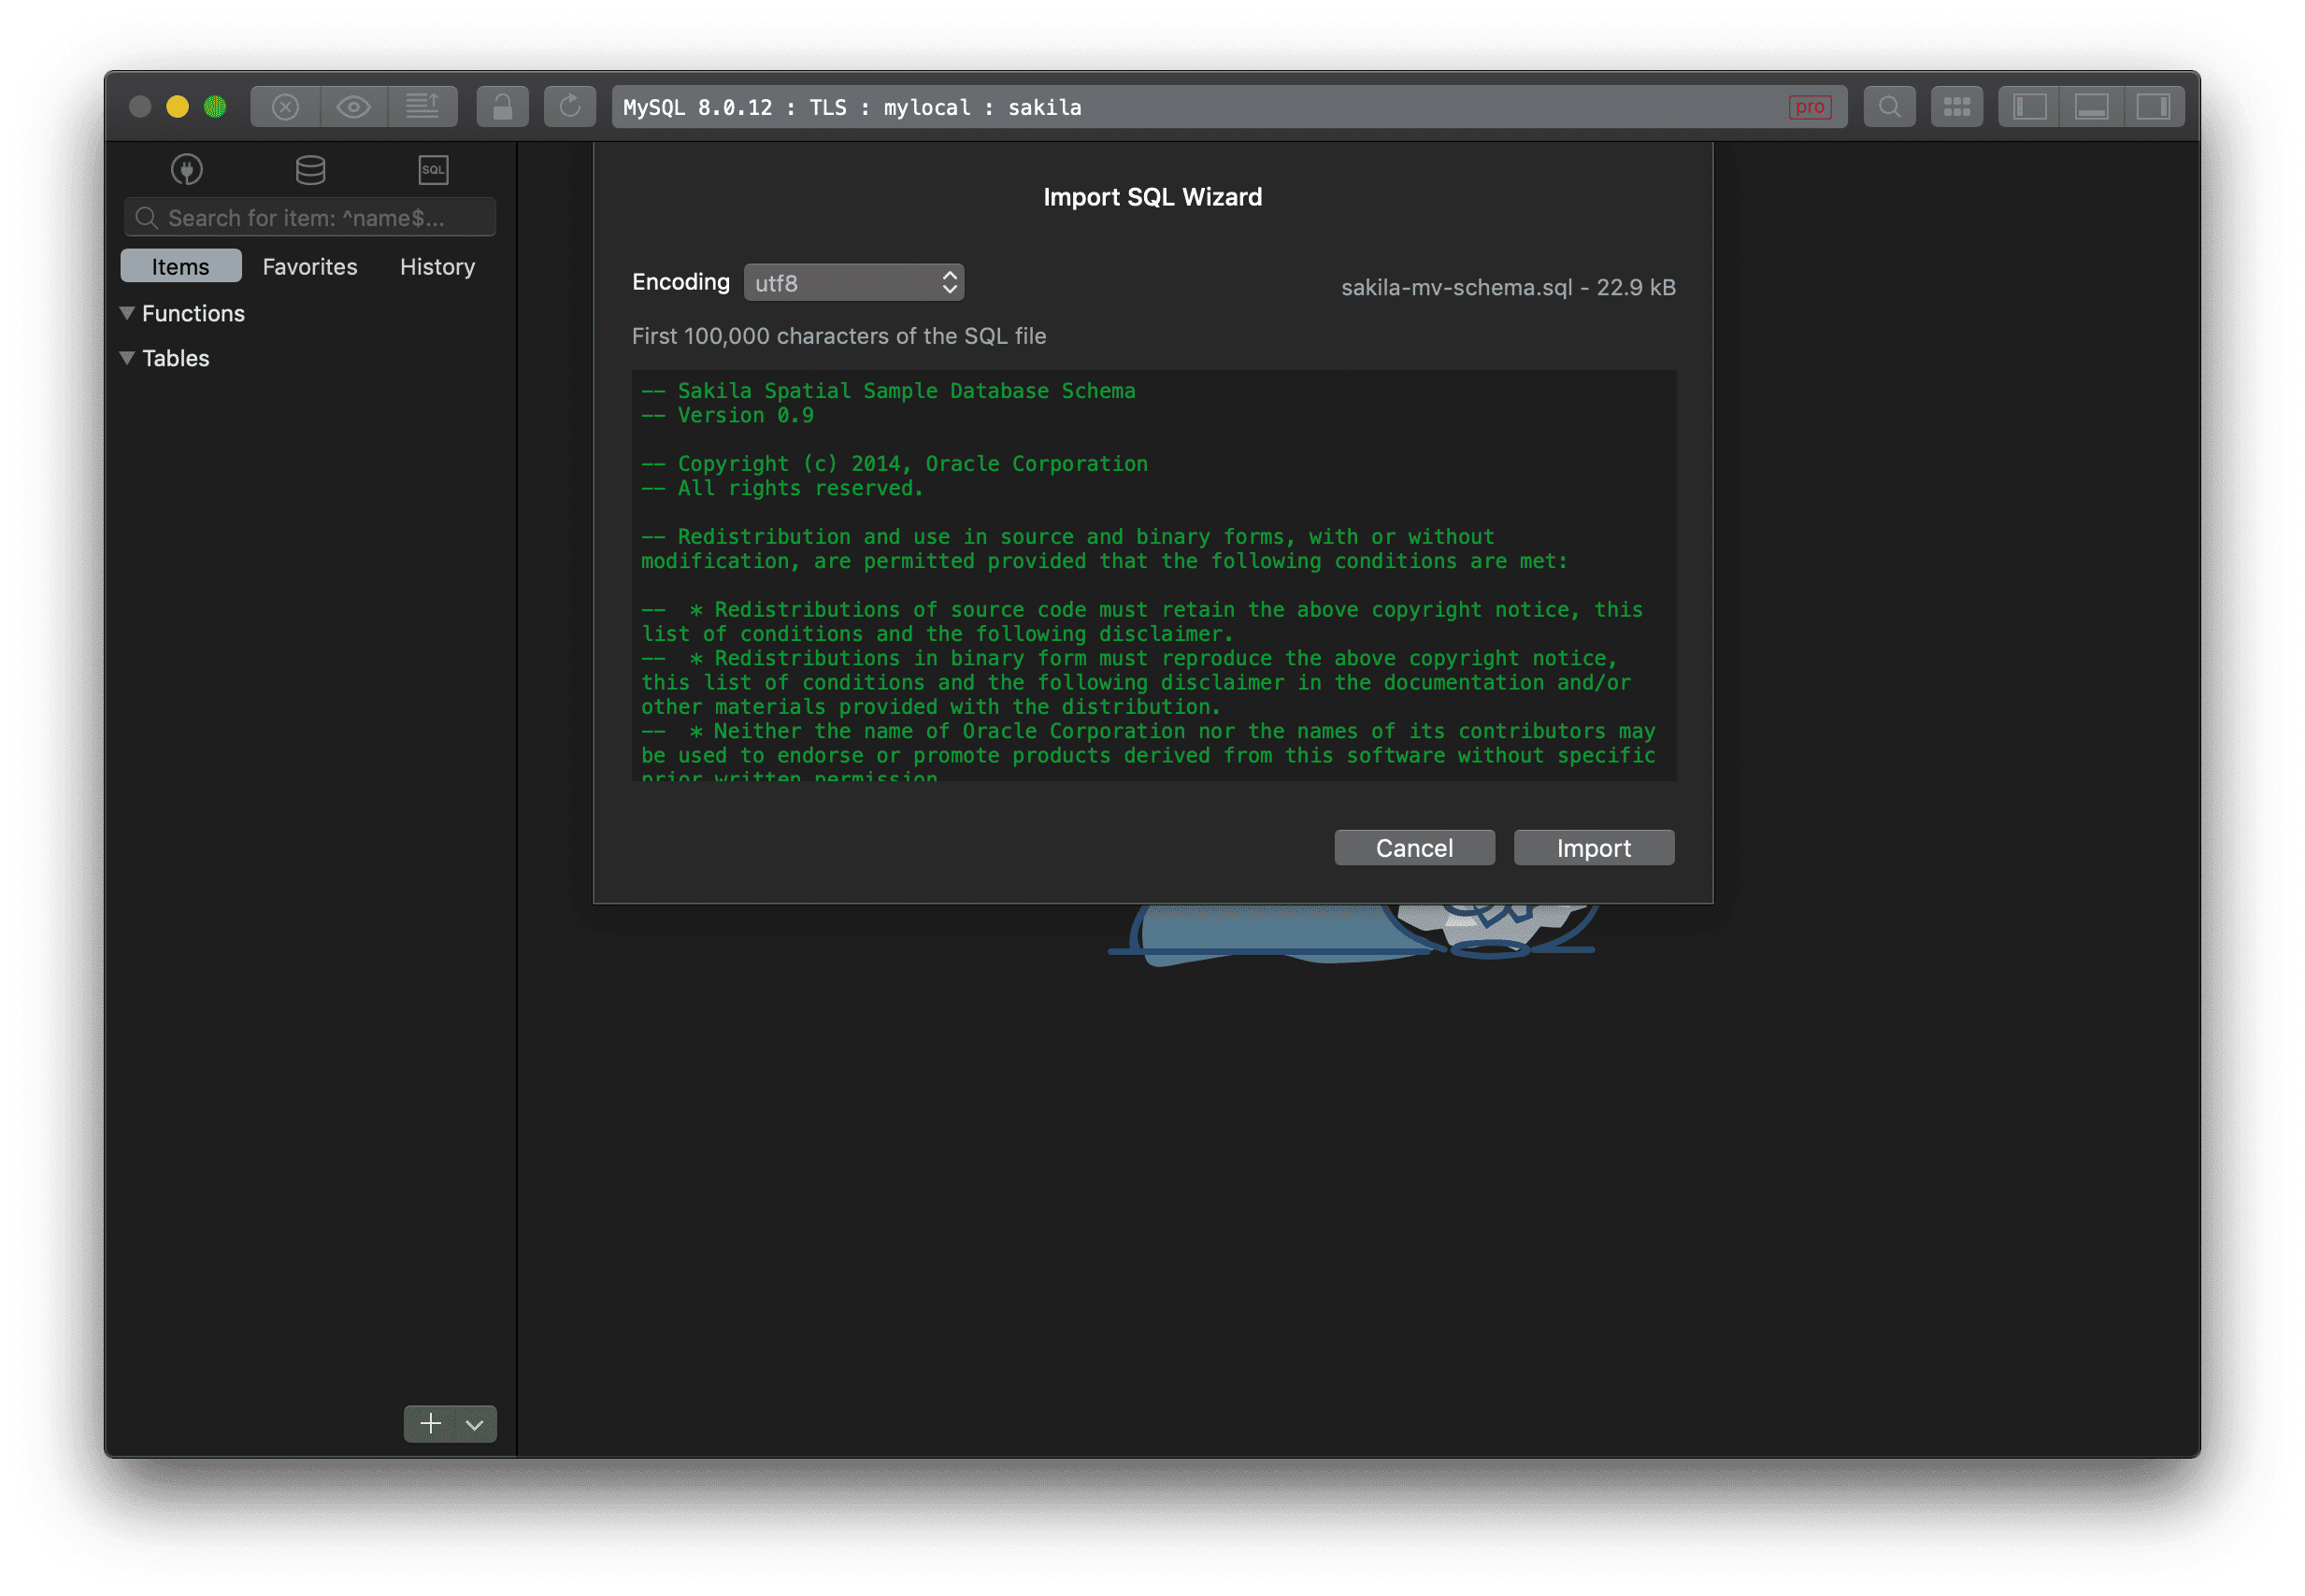The height and width of the screenshot is (1596, 2305).
Task: Click the yellow minimize window button
Action: pyautogui.click(x=177, y=107)
